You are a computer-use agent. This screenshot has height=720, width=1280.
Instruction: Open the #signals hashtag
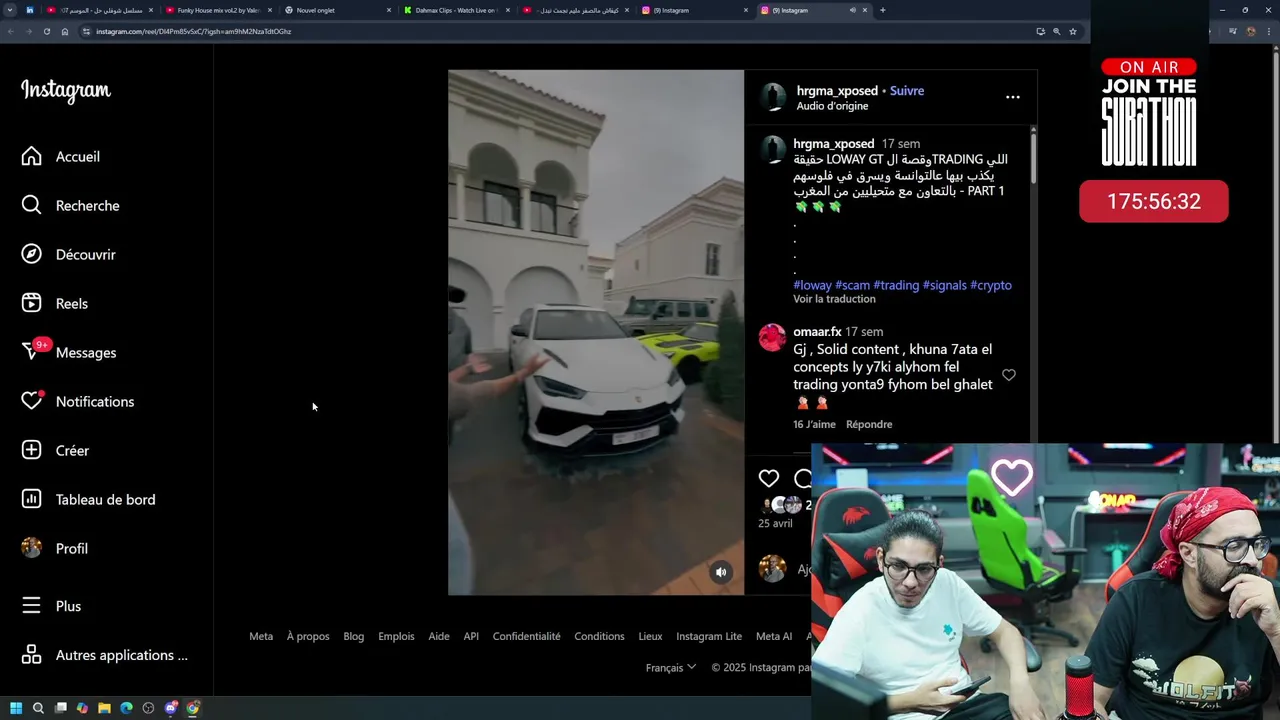945,285
